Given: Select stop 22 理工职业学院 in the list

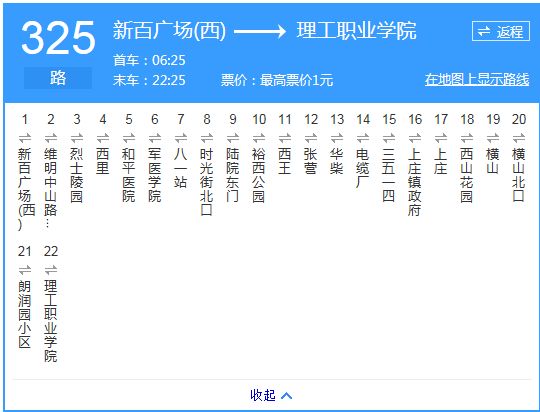Looking at the screenshot, I should pos(51,321).
